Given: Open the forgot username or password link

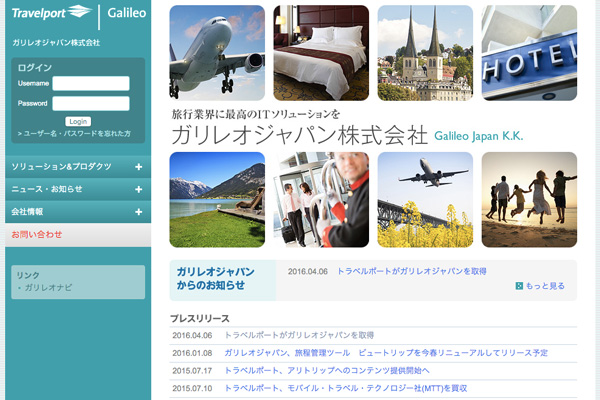Looking at the screenshot, I should 74,134.
